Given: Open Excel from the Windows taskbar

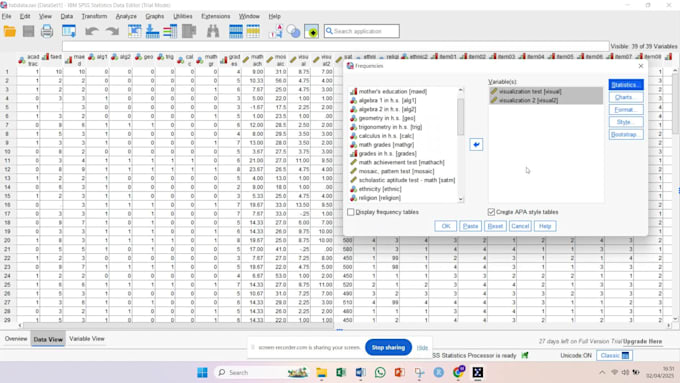Looking at the screenshot, I should tap(341, 372).
